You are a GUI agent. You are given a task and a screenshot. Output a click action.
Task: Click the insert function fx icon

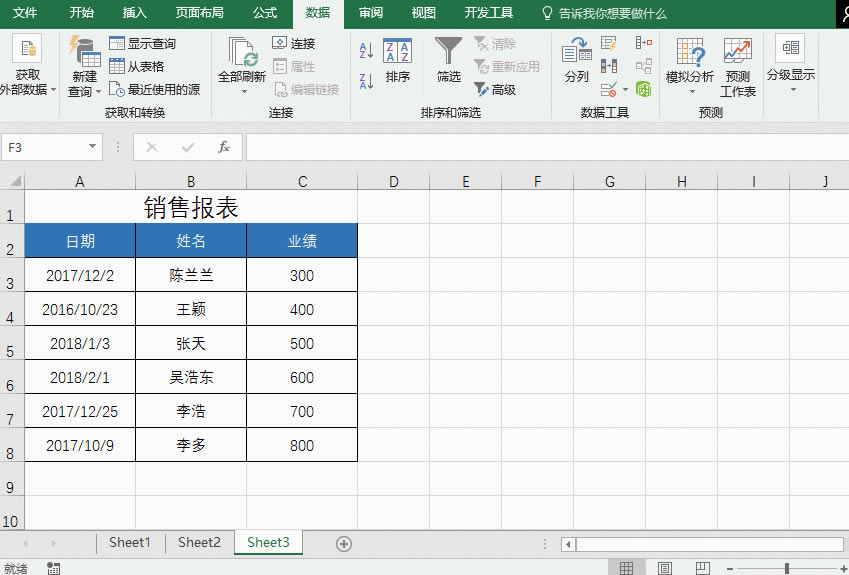(224, 147)
